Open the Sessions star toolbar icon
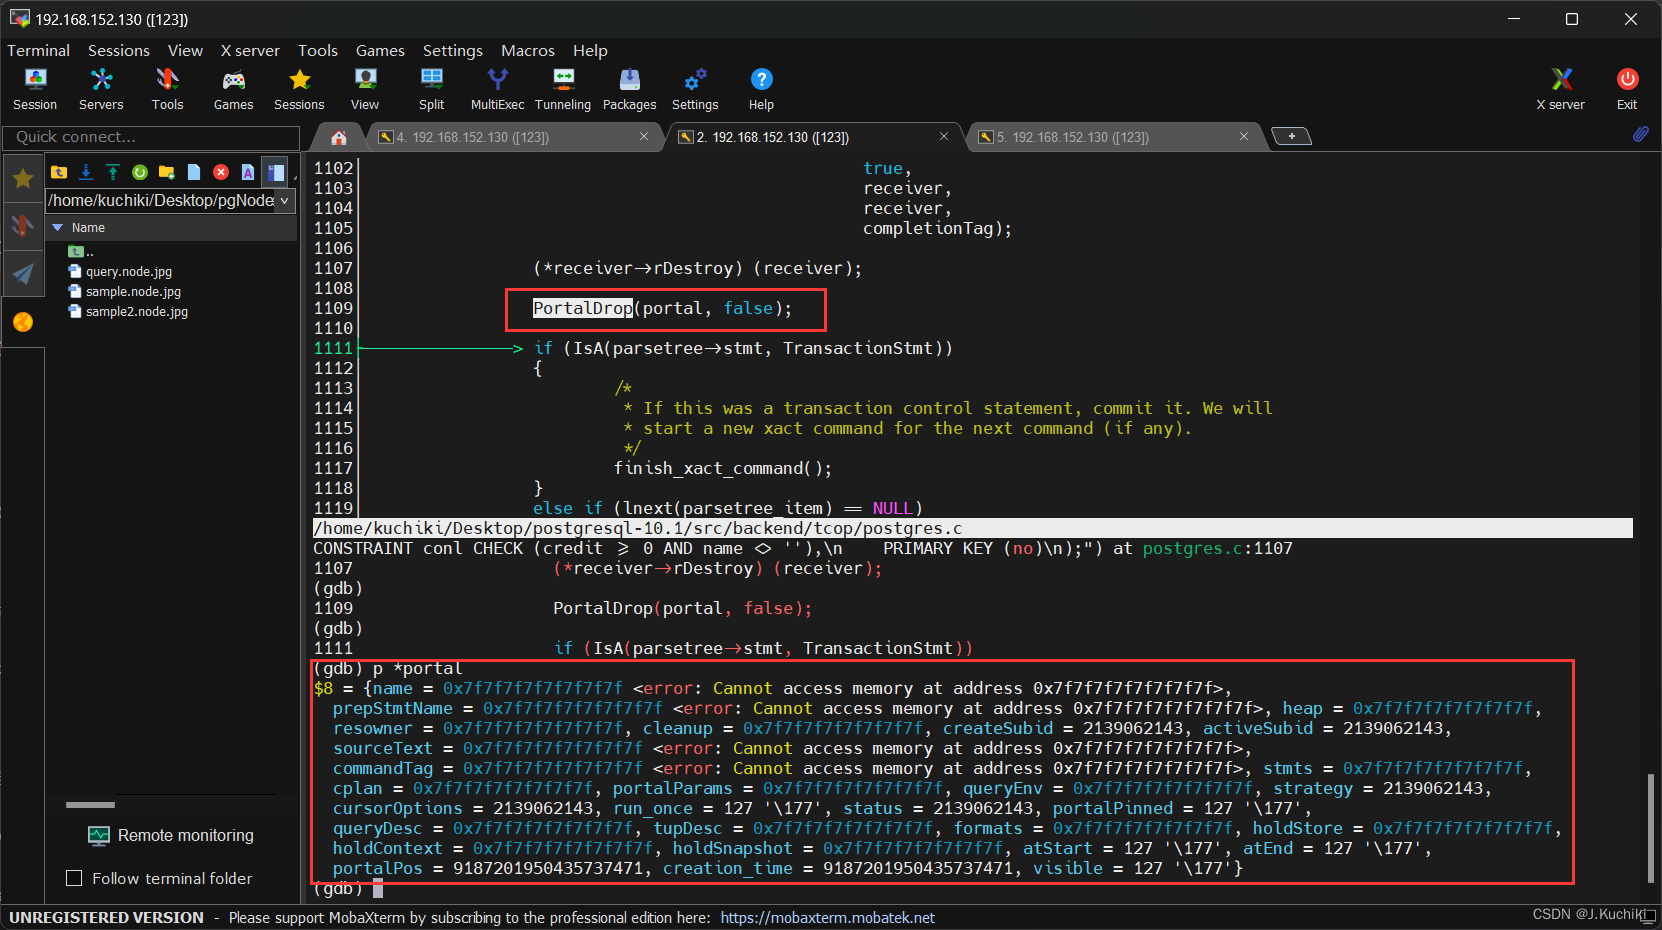 click(299, 89)
